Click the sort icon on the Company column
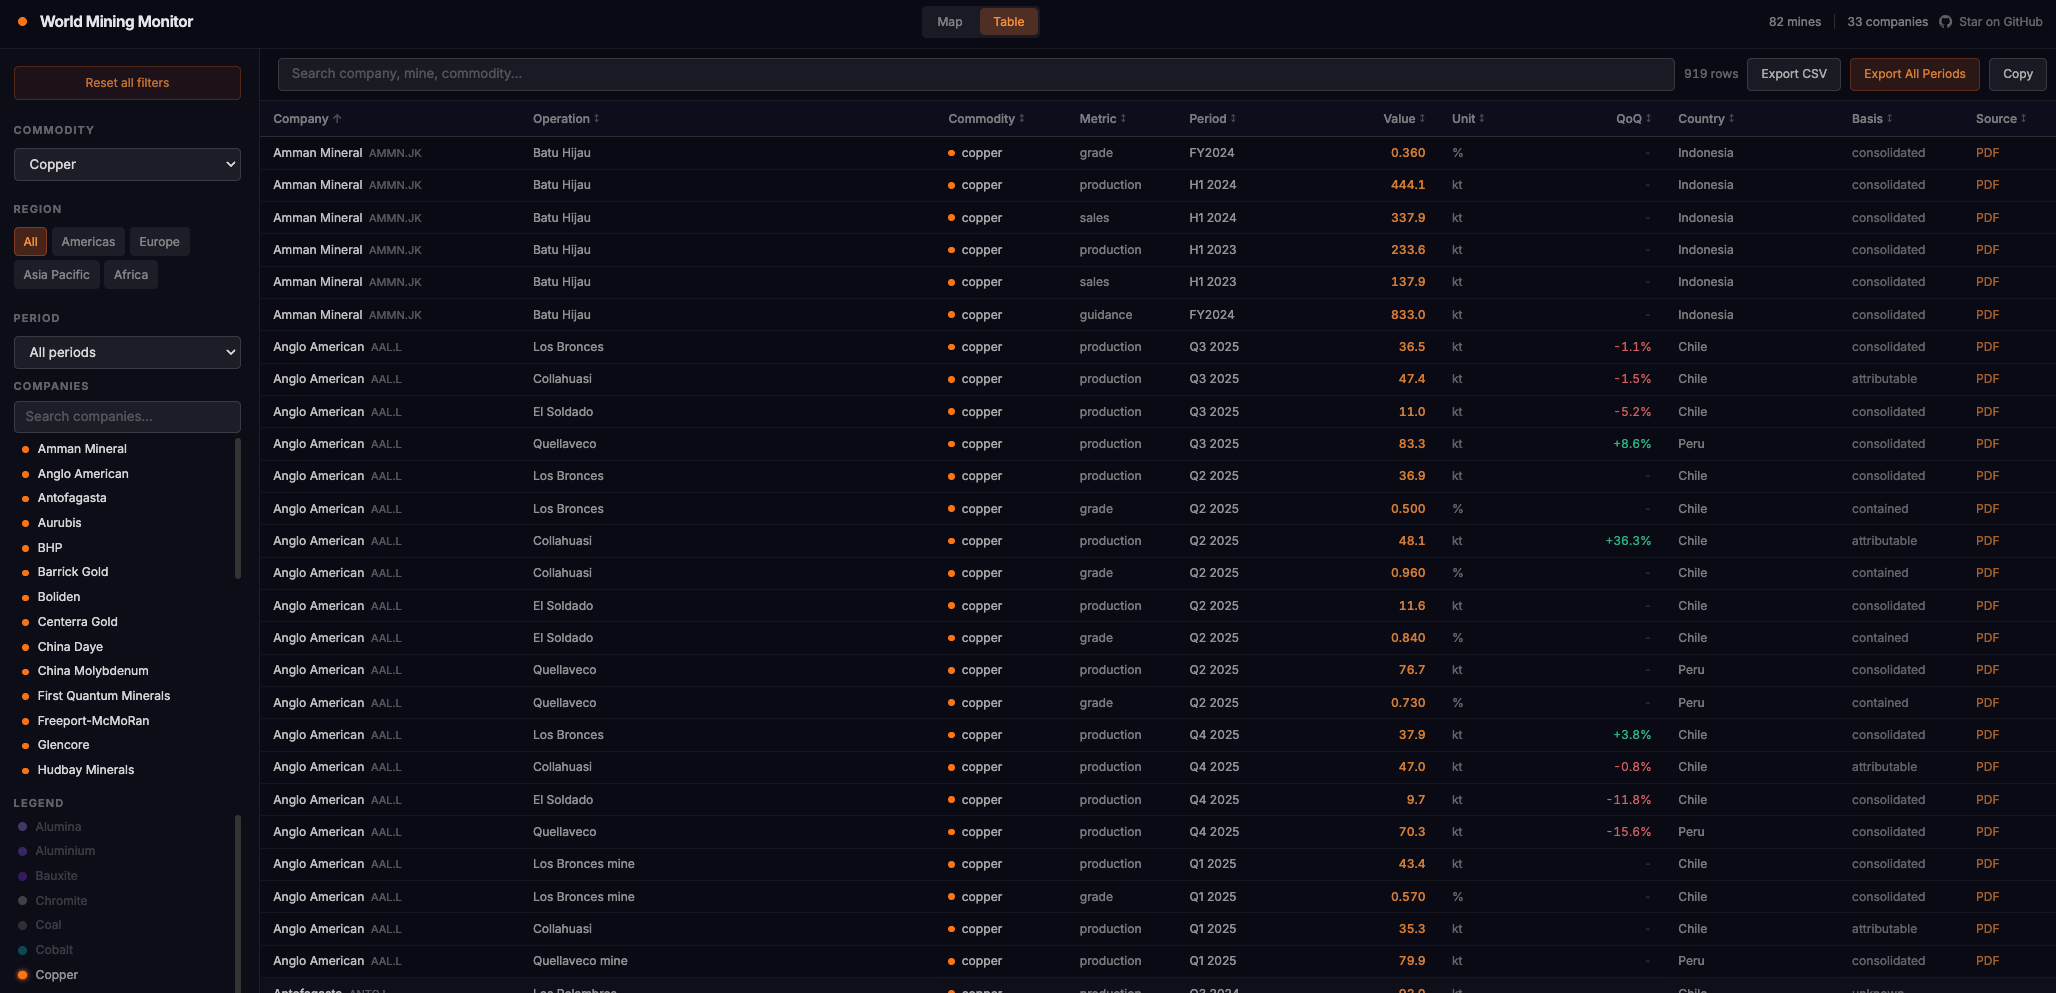The image size is (2056, 993). [338, 118]
